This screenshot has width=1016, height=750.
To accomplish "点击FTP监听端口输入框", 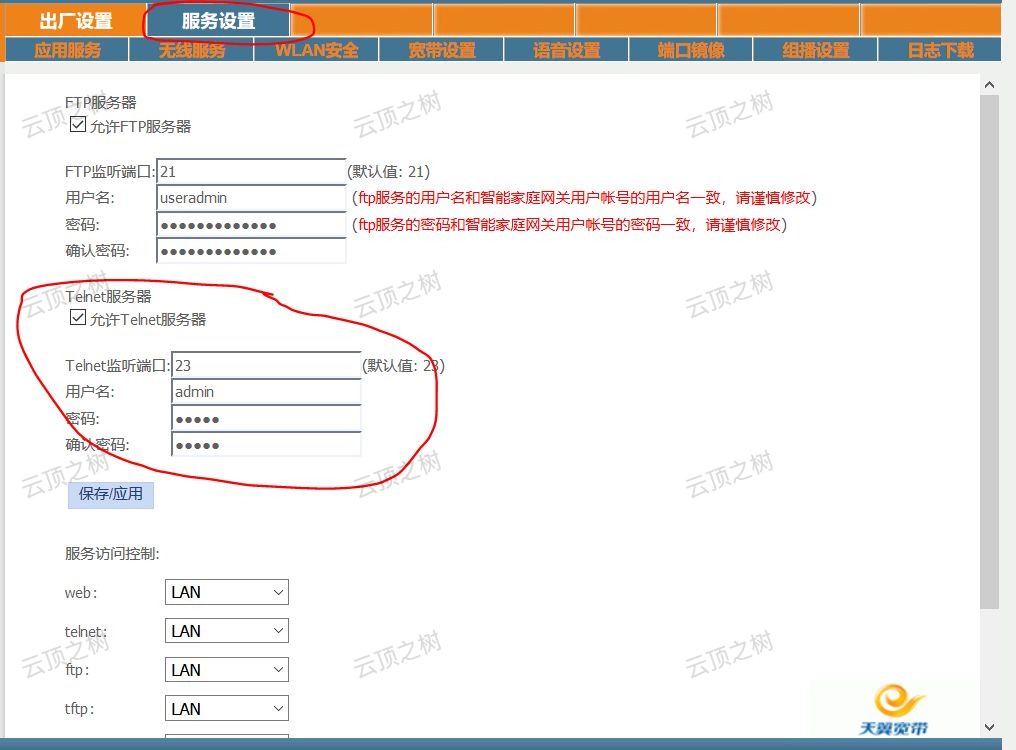I will pos(250,171).
